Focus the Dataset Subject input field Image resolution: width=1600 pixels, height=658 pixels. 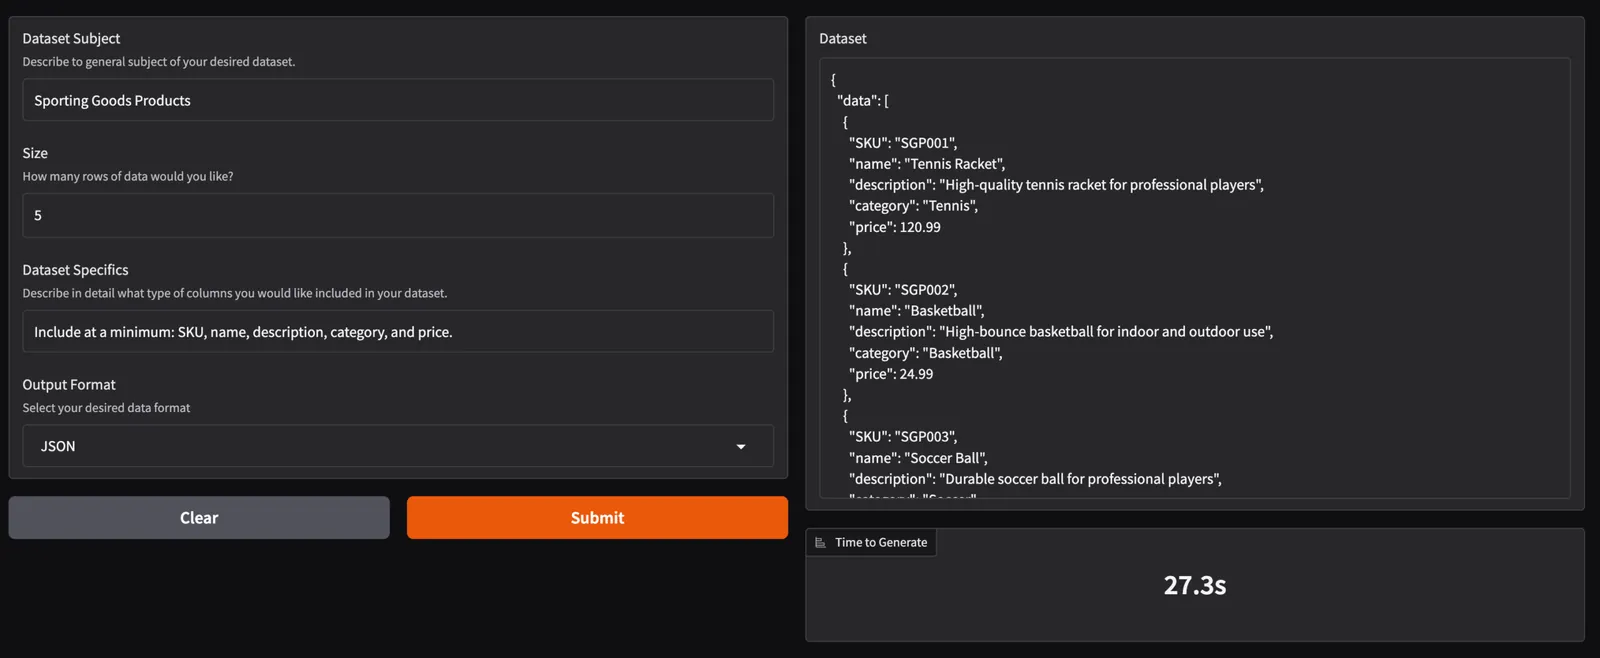(x=398, y=100)
